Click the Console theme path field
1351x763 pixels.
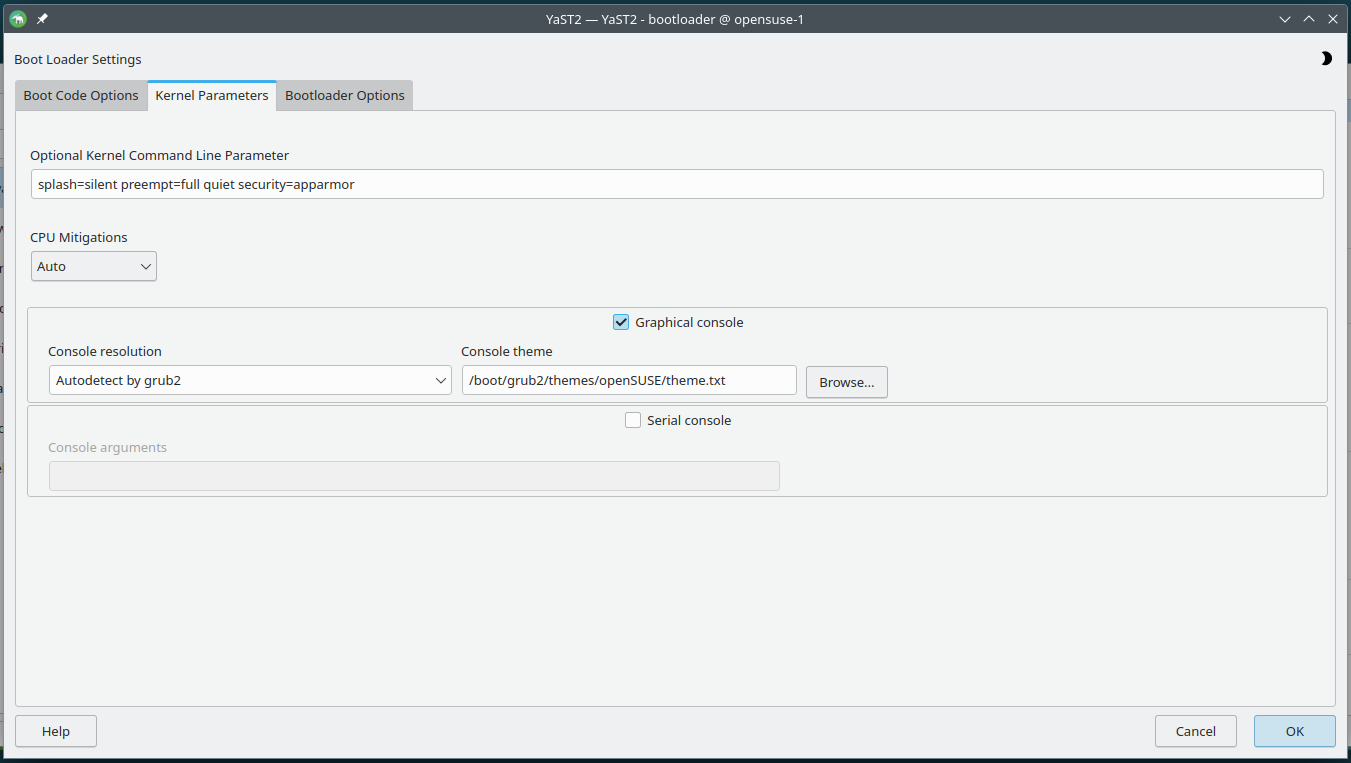click(x=629, y=381)
